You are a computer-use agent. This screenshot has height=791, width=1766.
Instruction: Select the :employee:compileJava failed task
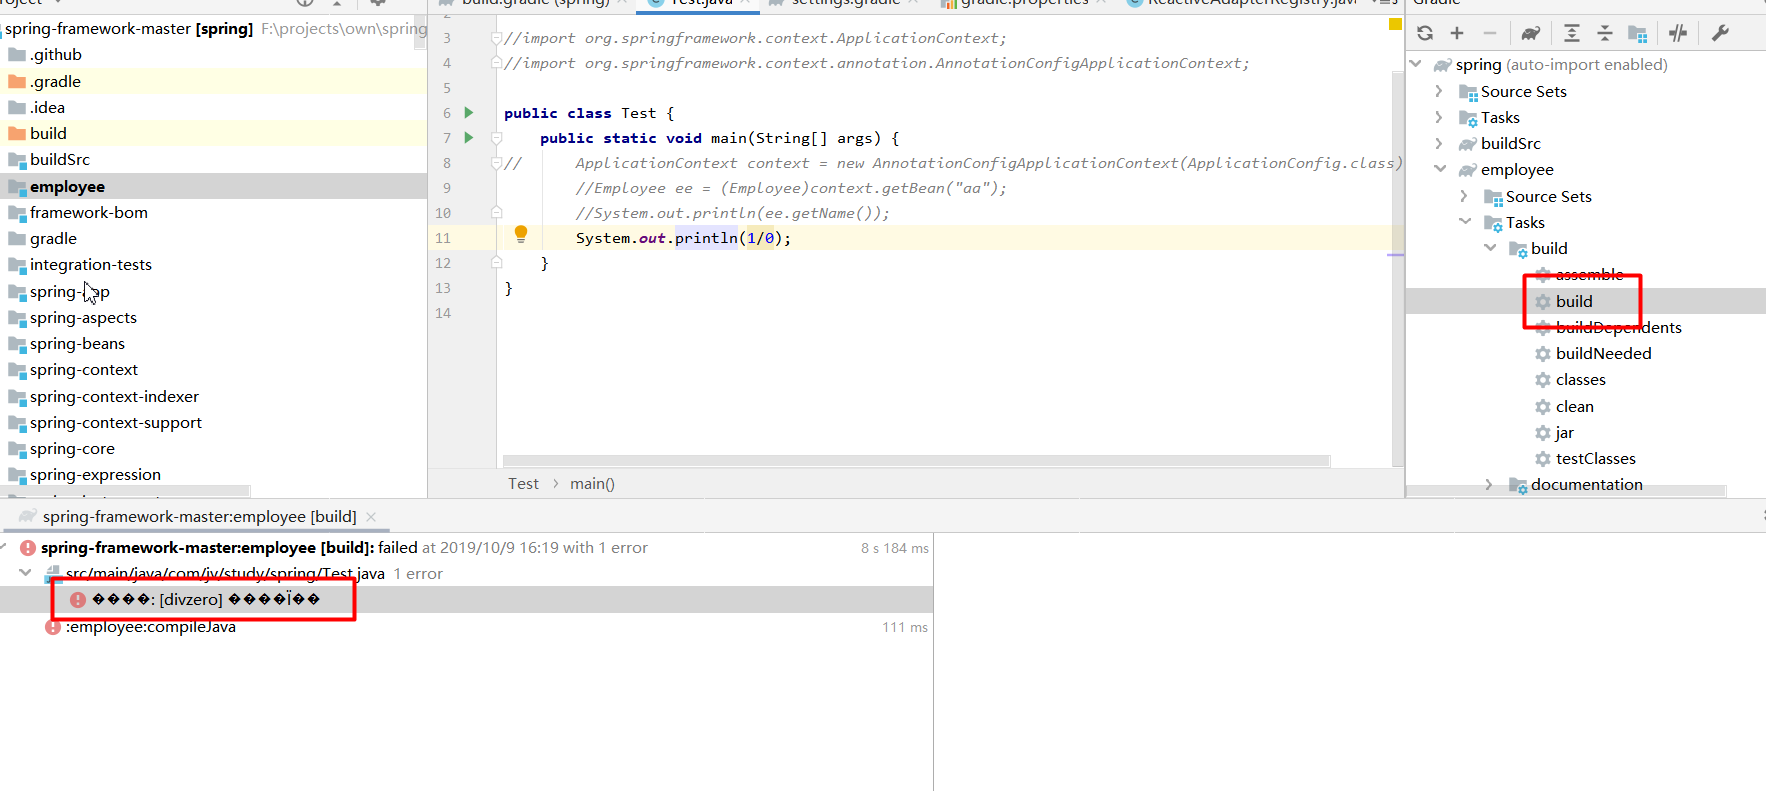point(151,627)
